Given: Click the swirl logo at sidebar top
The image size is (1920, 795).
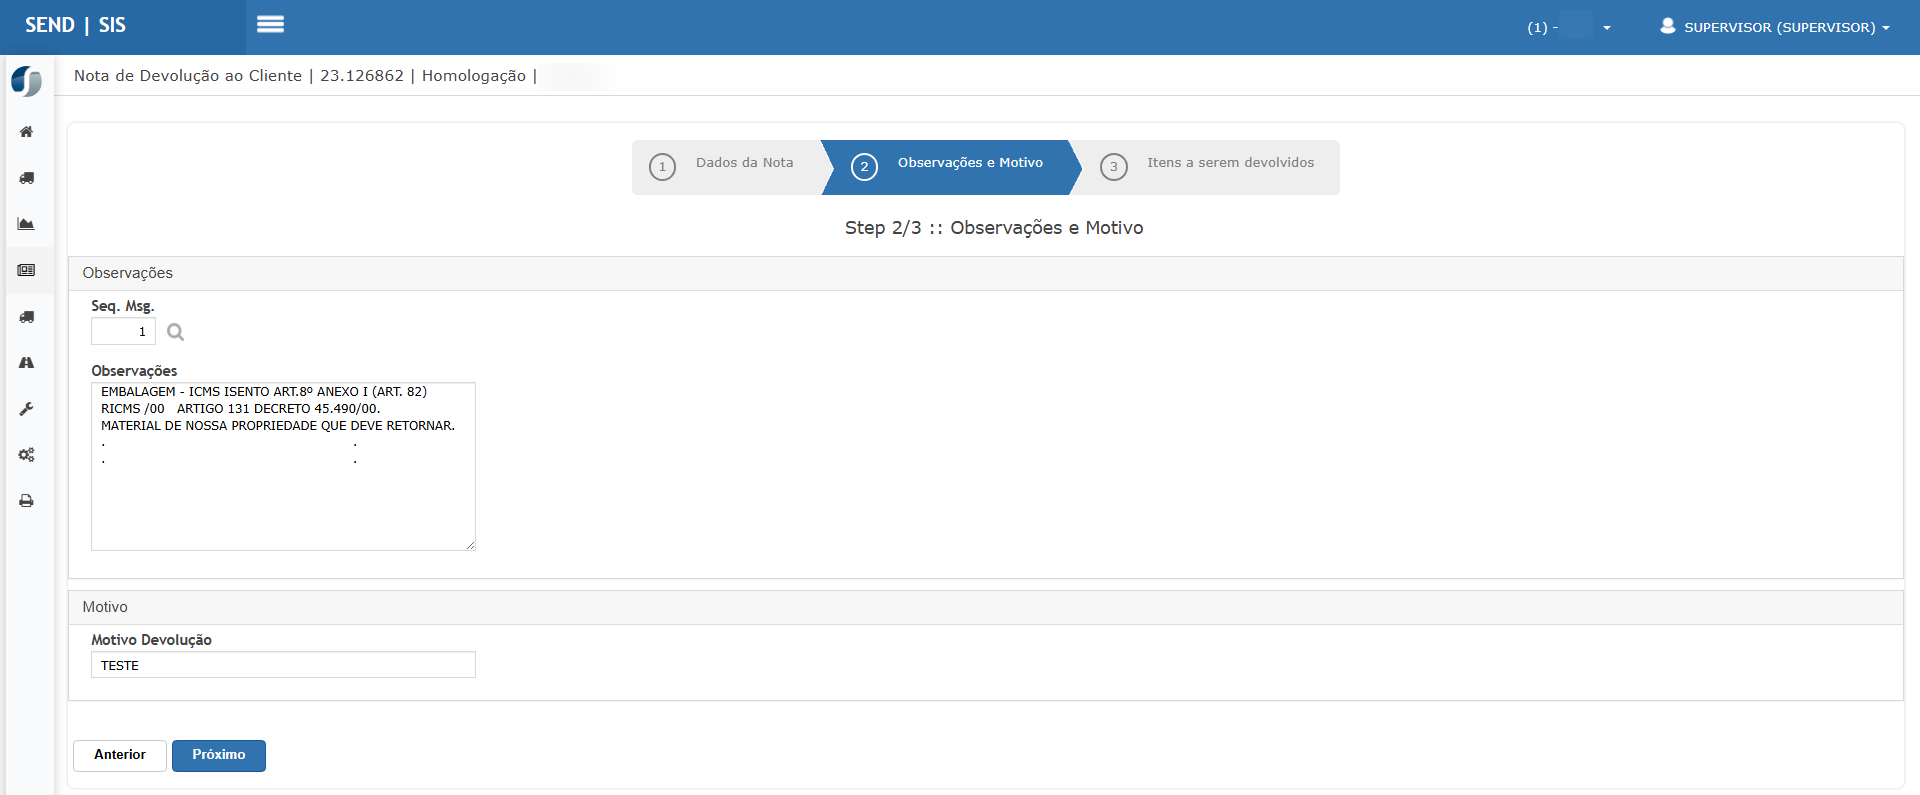Looking at the screenshot, I should tap(27, 81).
